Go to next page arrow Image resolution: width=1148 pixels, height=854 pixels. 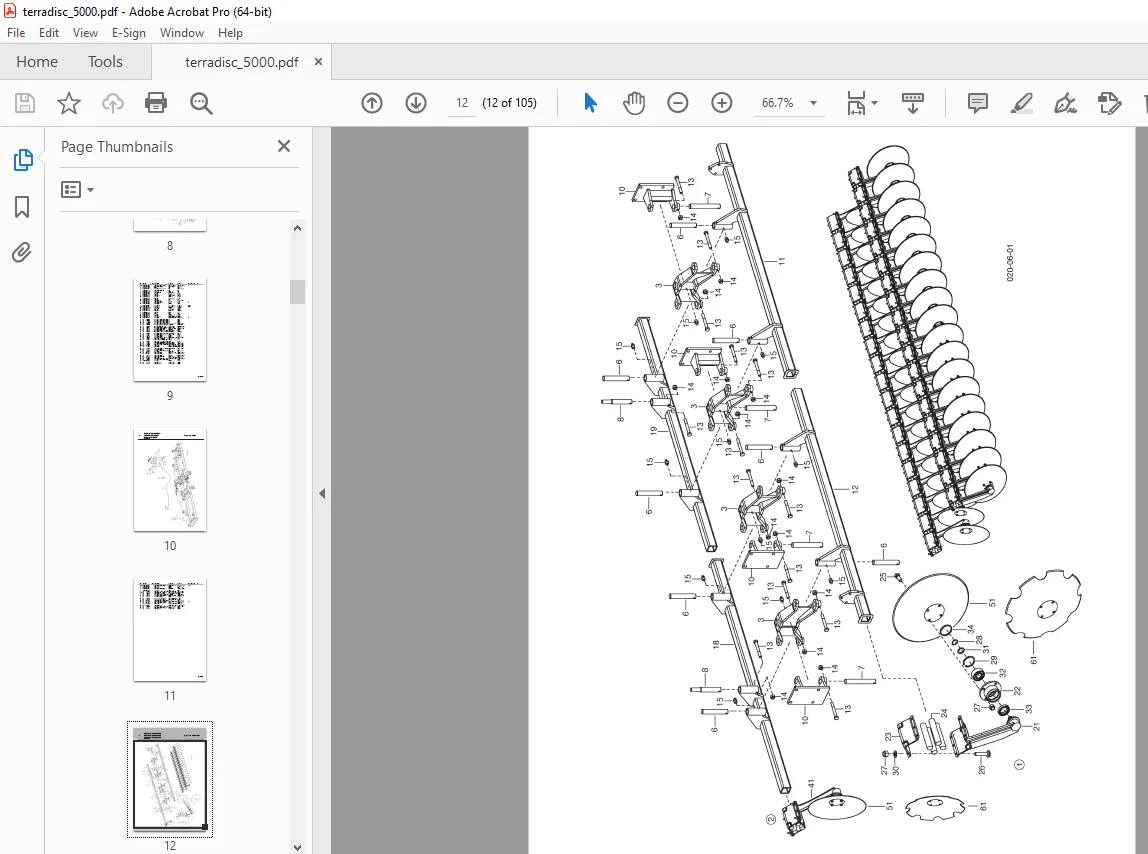pos(416,103)
